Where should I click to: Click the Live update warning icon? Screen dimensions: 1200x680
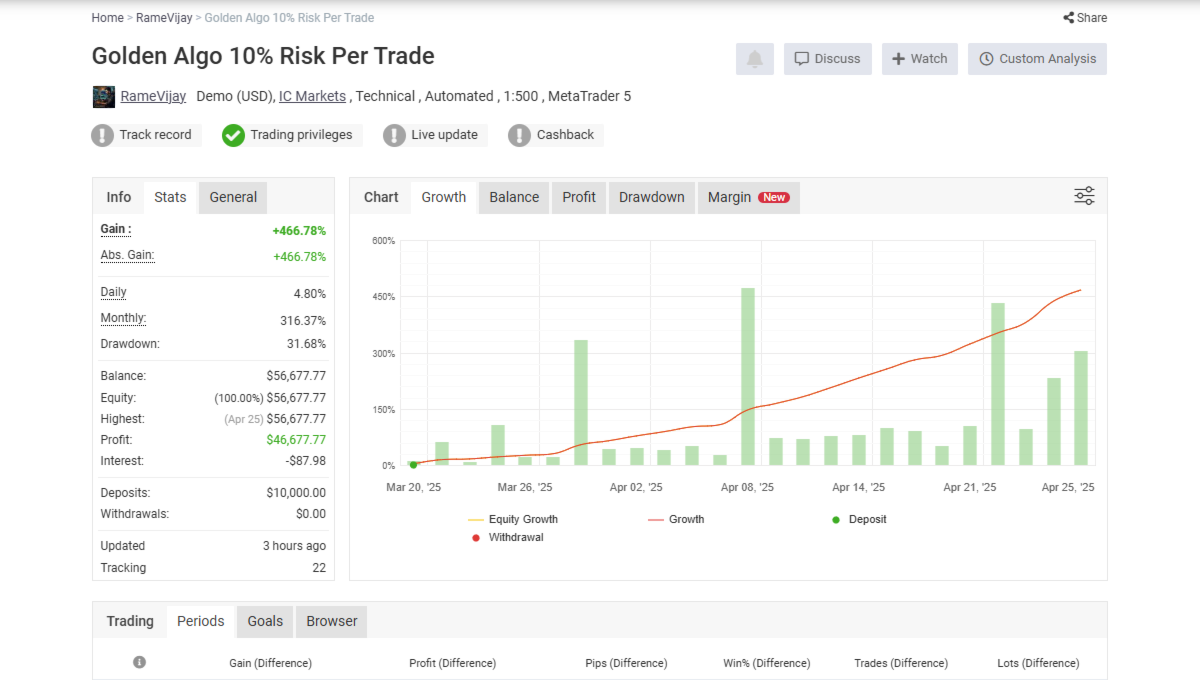pos(394,135)
